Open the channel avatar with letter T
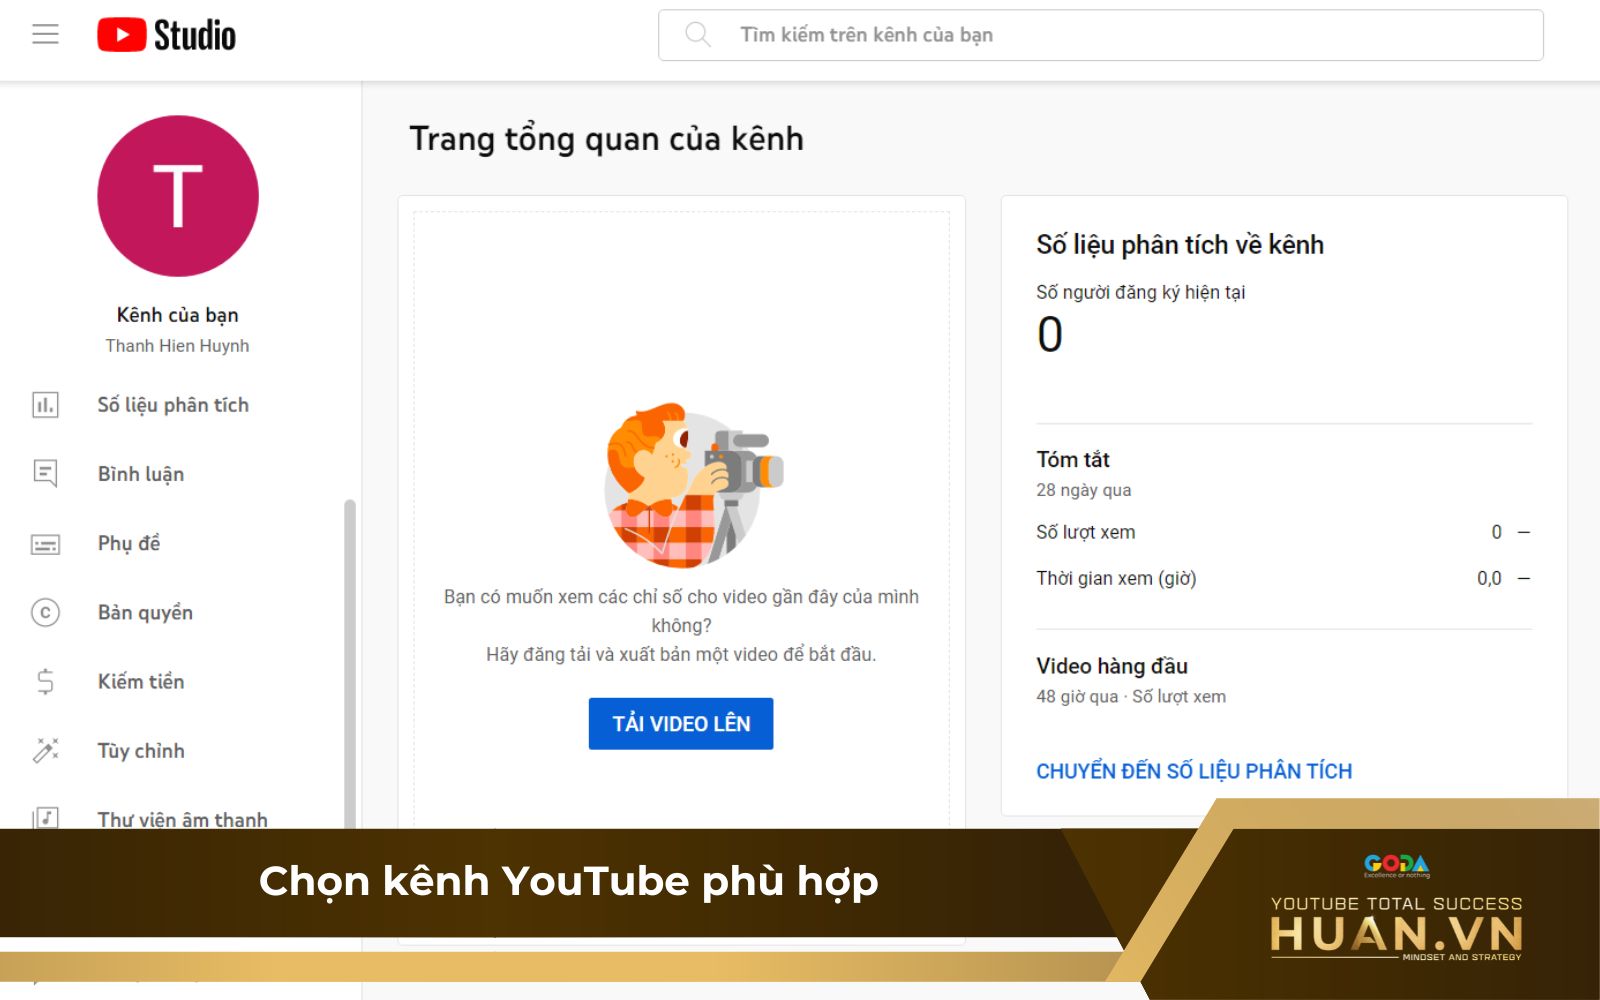The width and height of the screenshot is (1600, 1000). coord(178,196)
